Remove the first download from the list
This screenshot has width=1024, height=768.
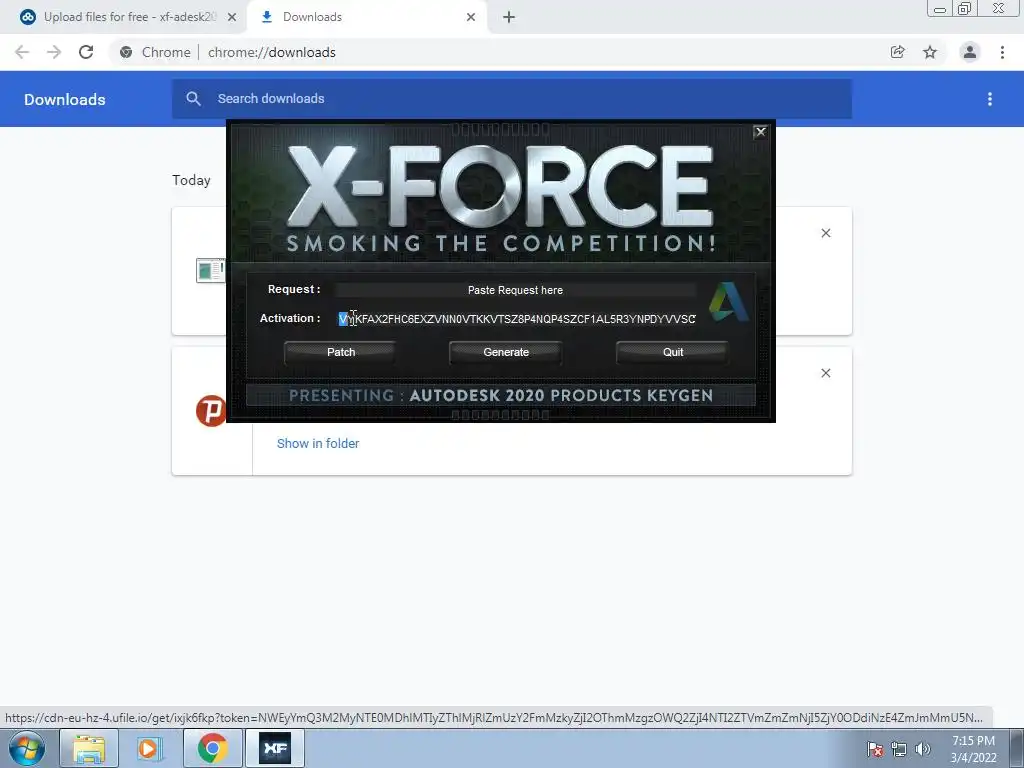[825, 233]
